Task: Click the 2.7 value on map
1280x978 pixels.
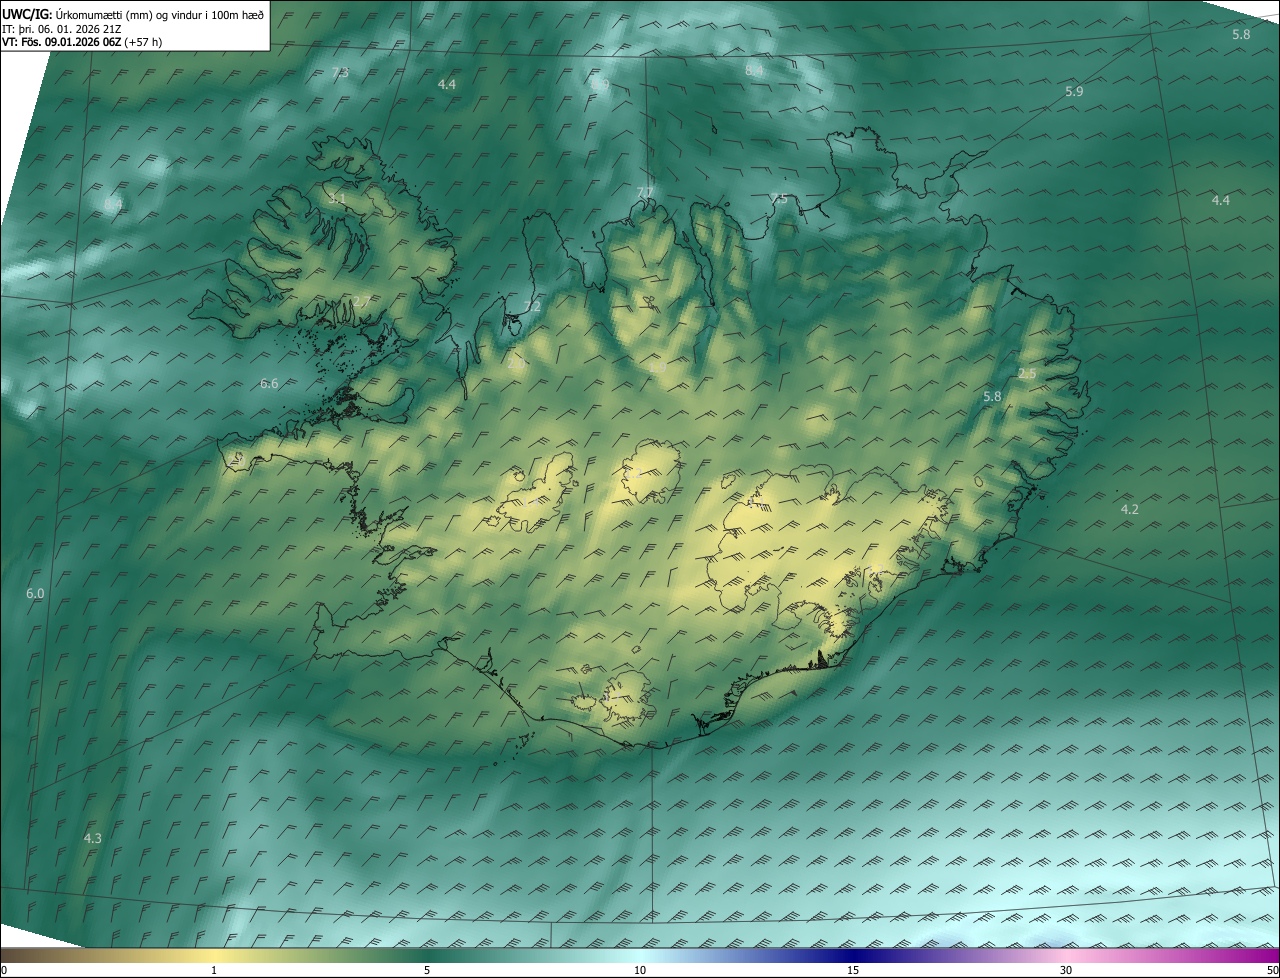Action: (x=361, y=302)
